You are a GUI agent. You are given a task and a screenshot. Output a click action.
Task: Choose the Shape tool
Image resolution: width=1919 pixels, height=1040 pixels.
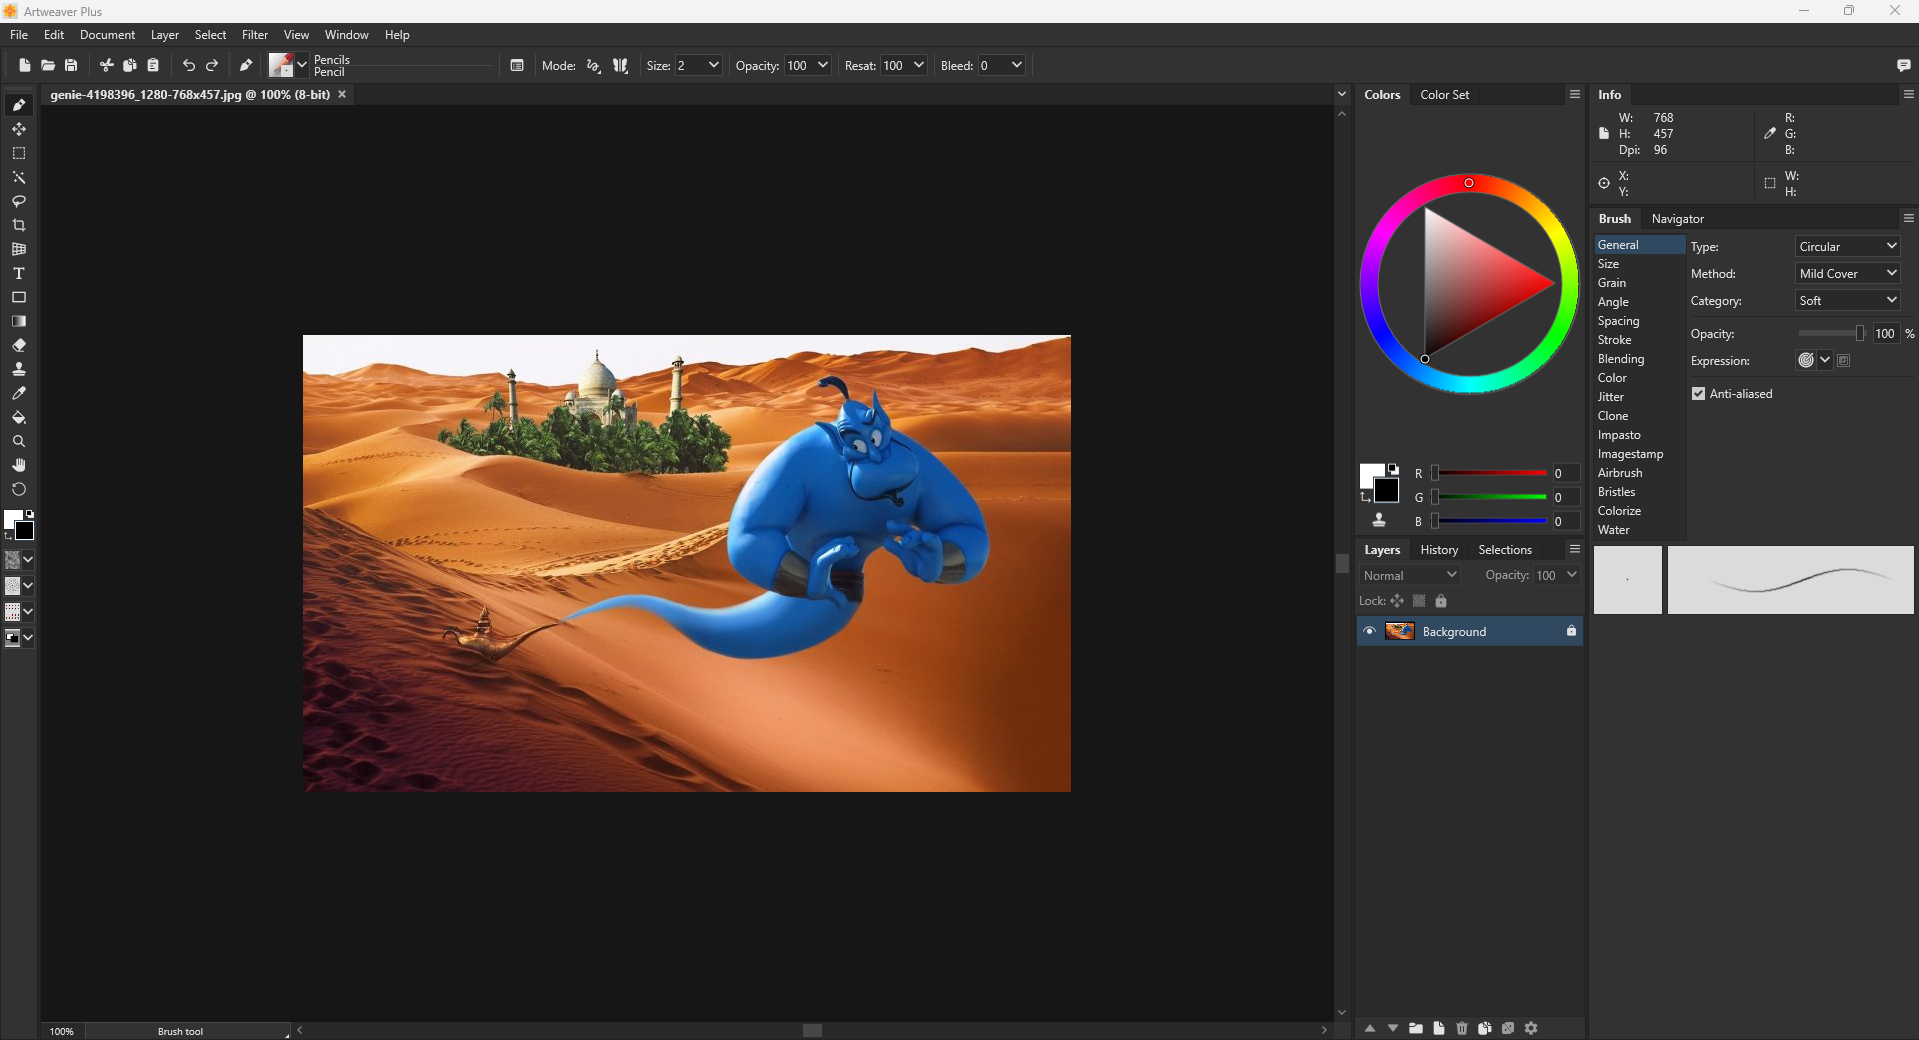tap(19, 297)
